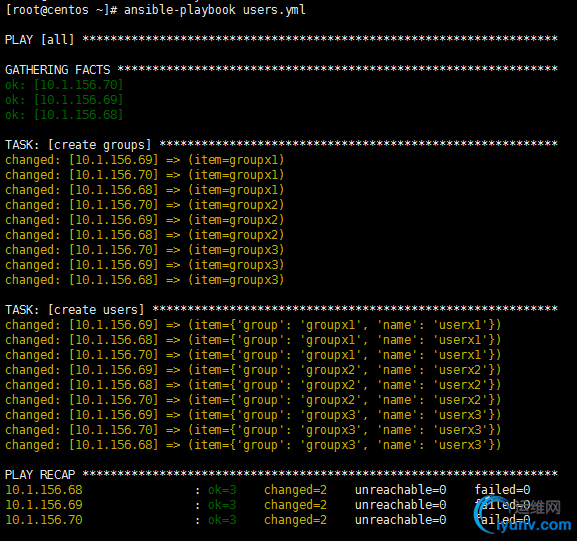The image size is (577, 541).
Task: Click the 'ansible-playbook users.yml' command text
Action: 215,10
